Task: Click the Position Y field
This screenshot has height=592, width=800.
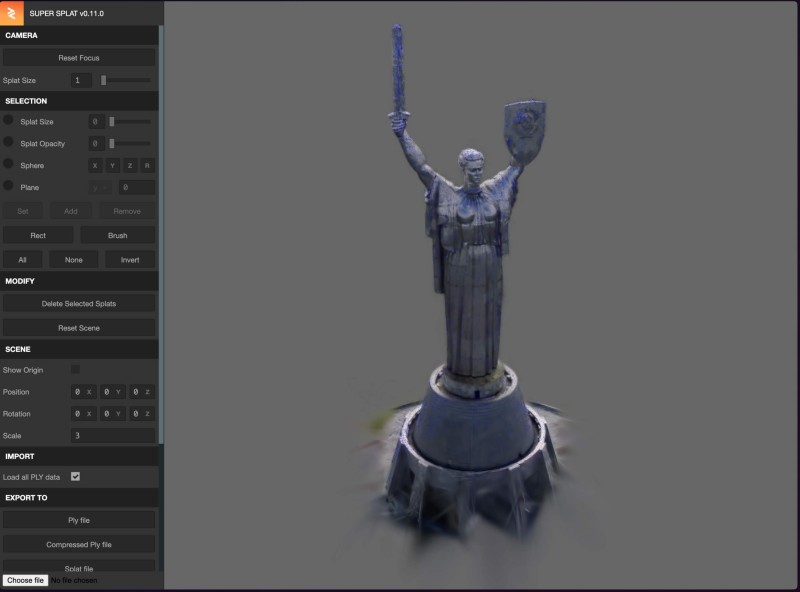Action: tap(112, 392)
